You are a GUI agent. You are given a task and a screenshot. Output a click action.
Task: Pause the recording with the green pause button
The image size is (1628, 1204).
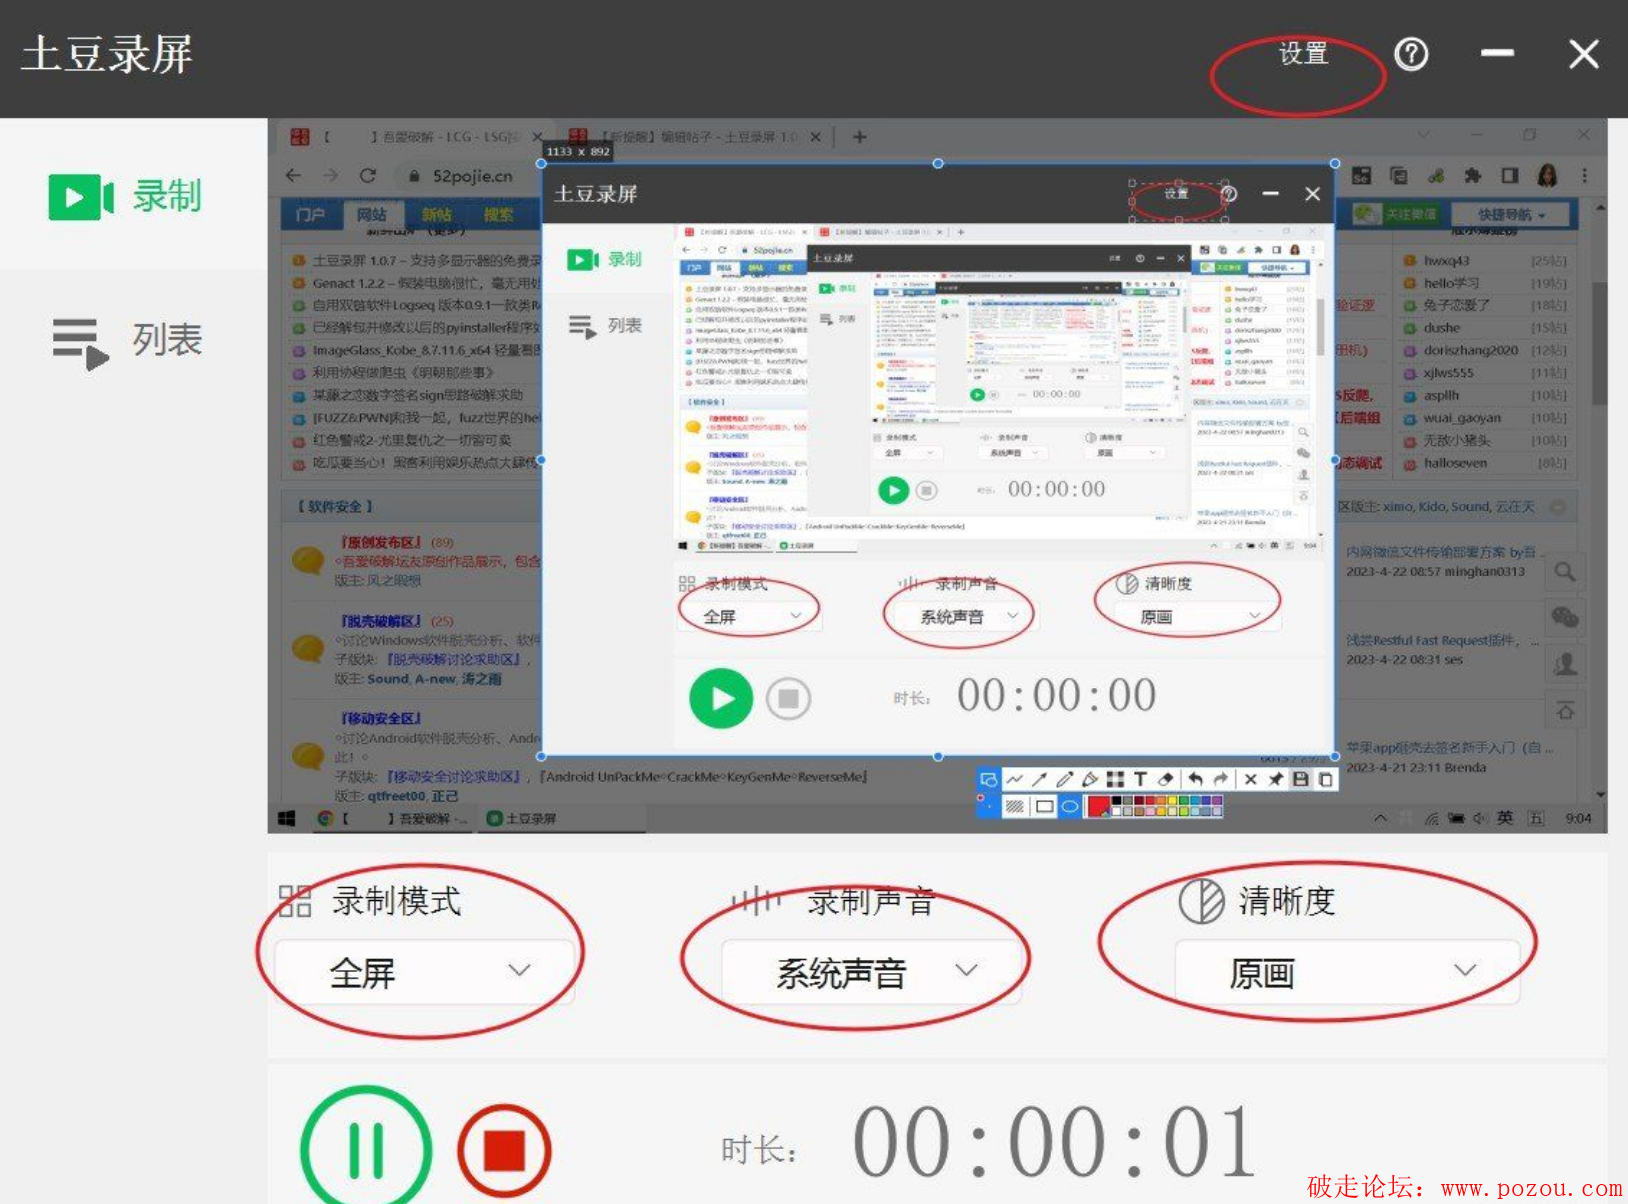366,1150
